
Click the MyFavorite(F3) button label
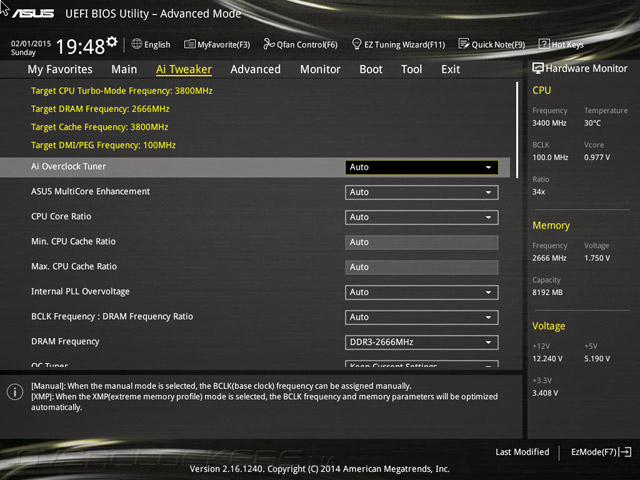click(224, 44)
